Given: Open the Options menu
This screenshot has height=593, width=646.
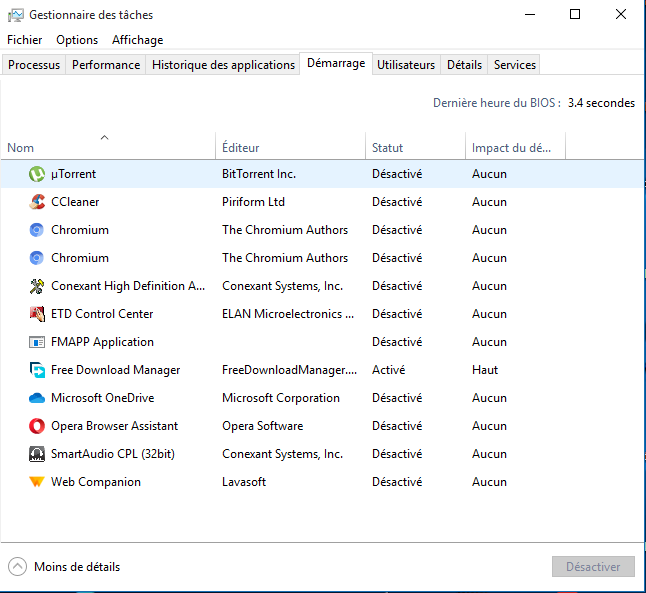Looking at the screenshot, I should [77, 40].
